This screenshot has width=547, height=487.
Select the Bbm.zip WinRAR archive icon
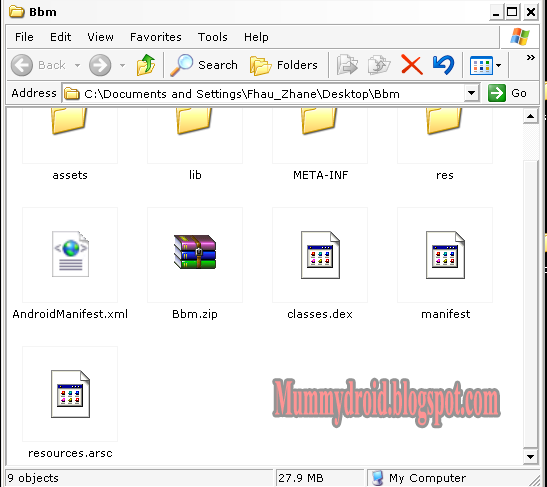(195, 252)
